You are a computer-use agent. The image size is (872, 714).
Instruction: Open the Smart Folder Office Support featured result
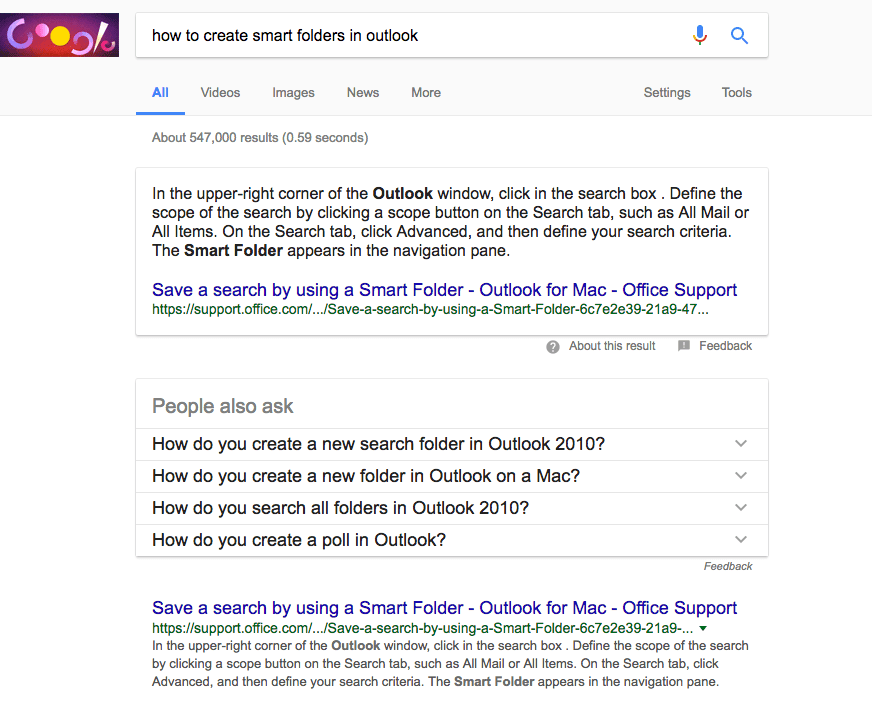[x=444, y=289]
